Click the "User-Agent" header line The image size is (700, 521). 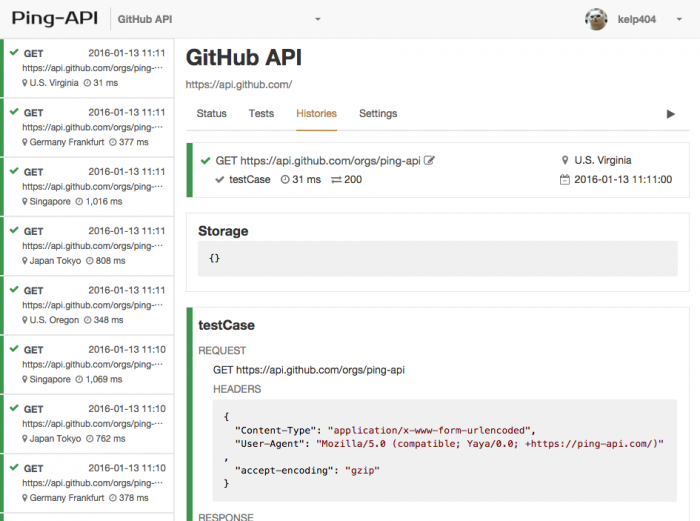pyautogui.click(x=449, y=444)
